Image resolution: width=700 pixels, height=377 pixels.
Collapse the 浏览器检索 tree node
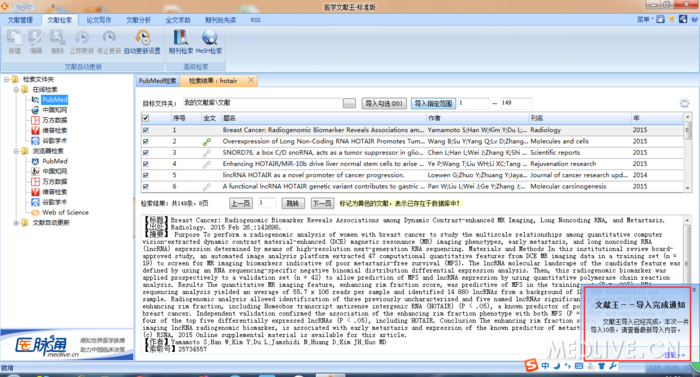16,151
